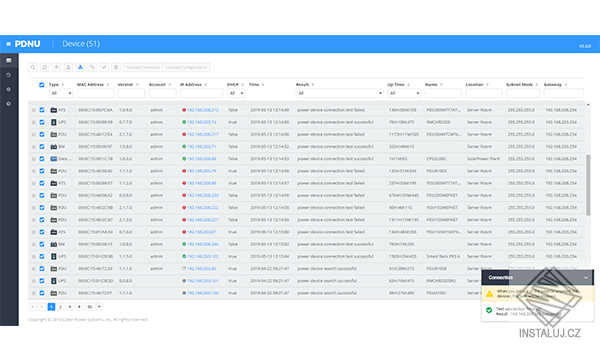This screenshot has height=360, width=600.
Task: Collapse the Connection panel chevron
Action: [x=586, y=278]
